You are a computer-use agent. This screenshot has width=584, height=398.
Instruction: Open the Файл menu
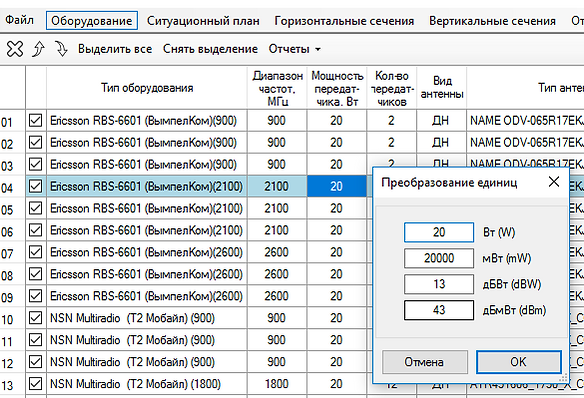pyautogui.click(x=19, y=20)
